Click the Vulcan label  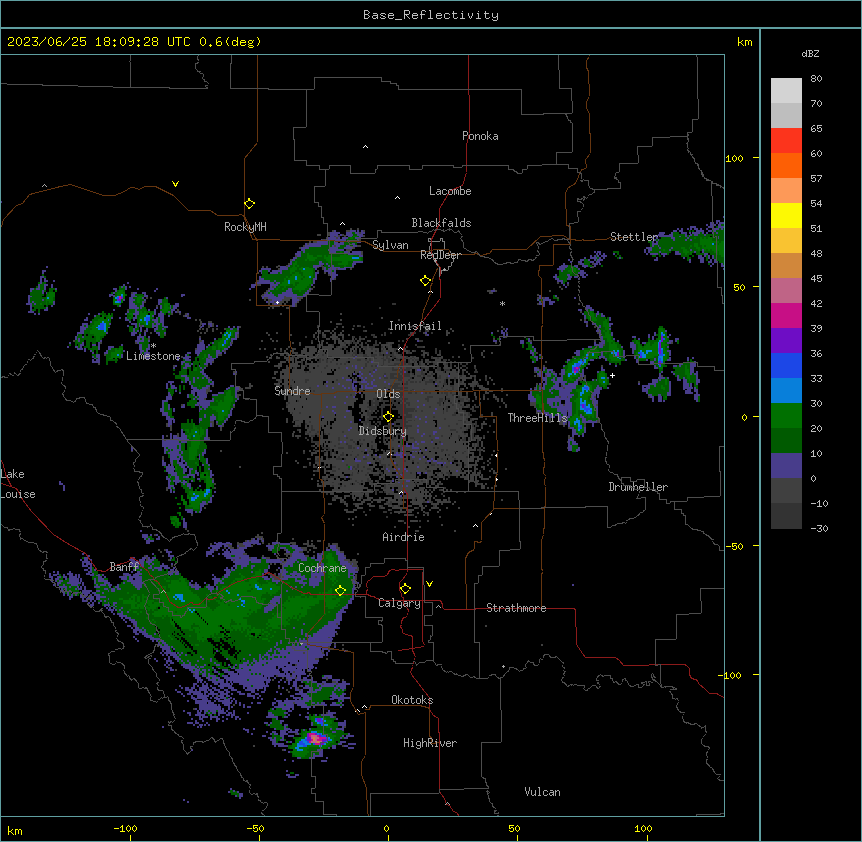tap(542, 792)
